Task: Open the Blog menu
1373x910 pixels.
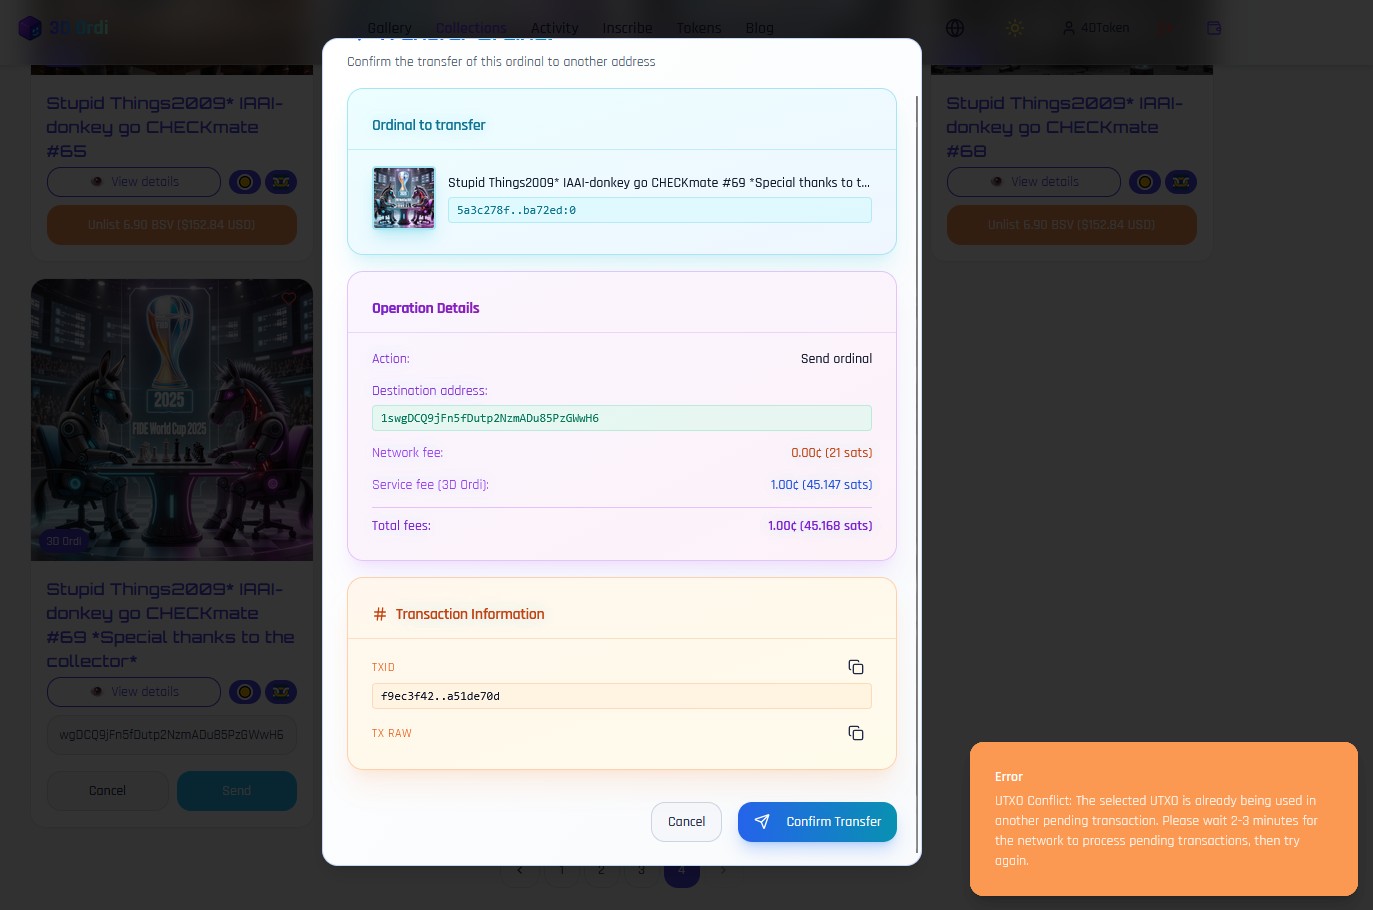Action: [760, 28]
